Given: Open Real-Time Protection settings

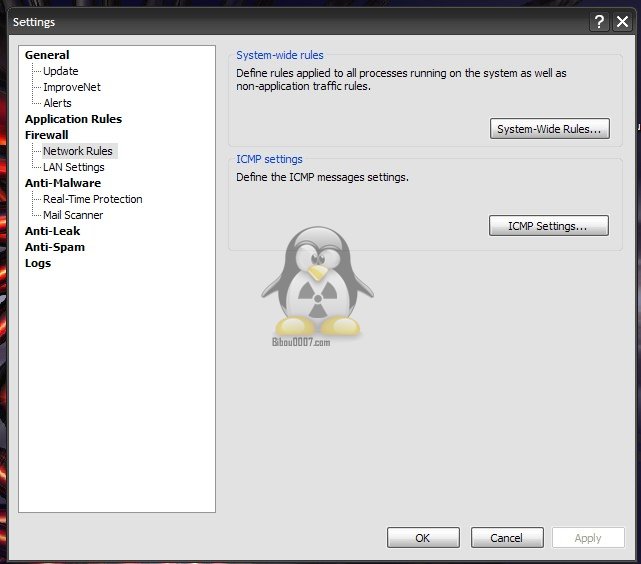Looking at the screenshot, I should click(92, 199).
